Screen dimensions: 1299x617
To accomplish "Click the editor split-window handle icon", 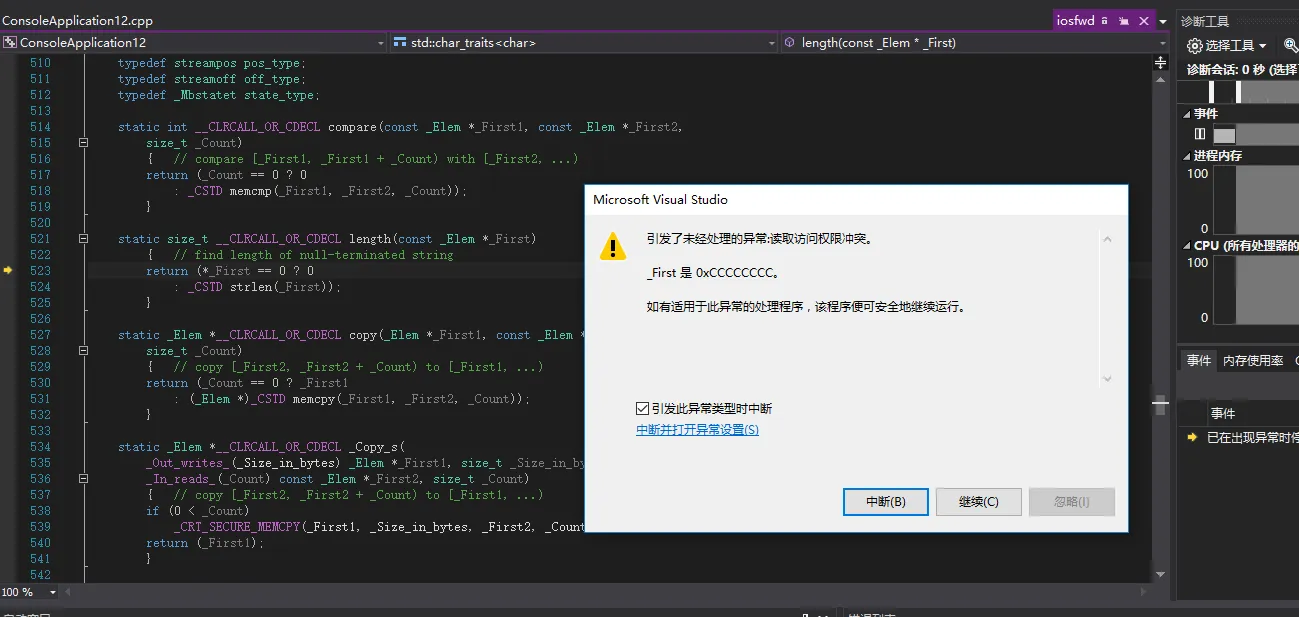I will click(1160, 62).
